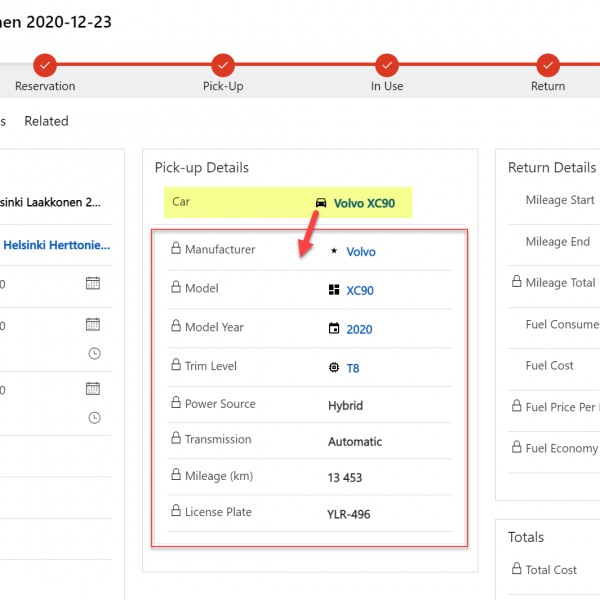Open the lower time picker clock icon
Image resolution: width=600 pixels, height=600 pixels.
pos(95,417)
